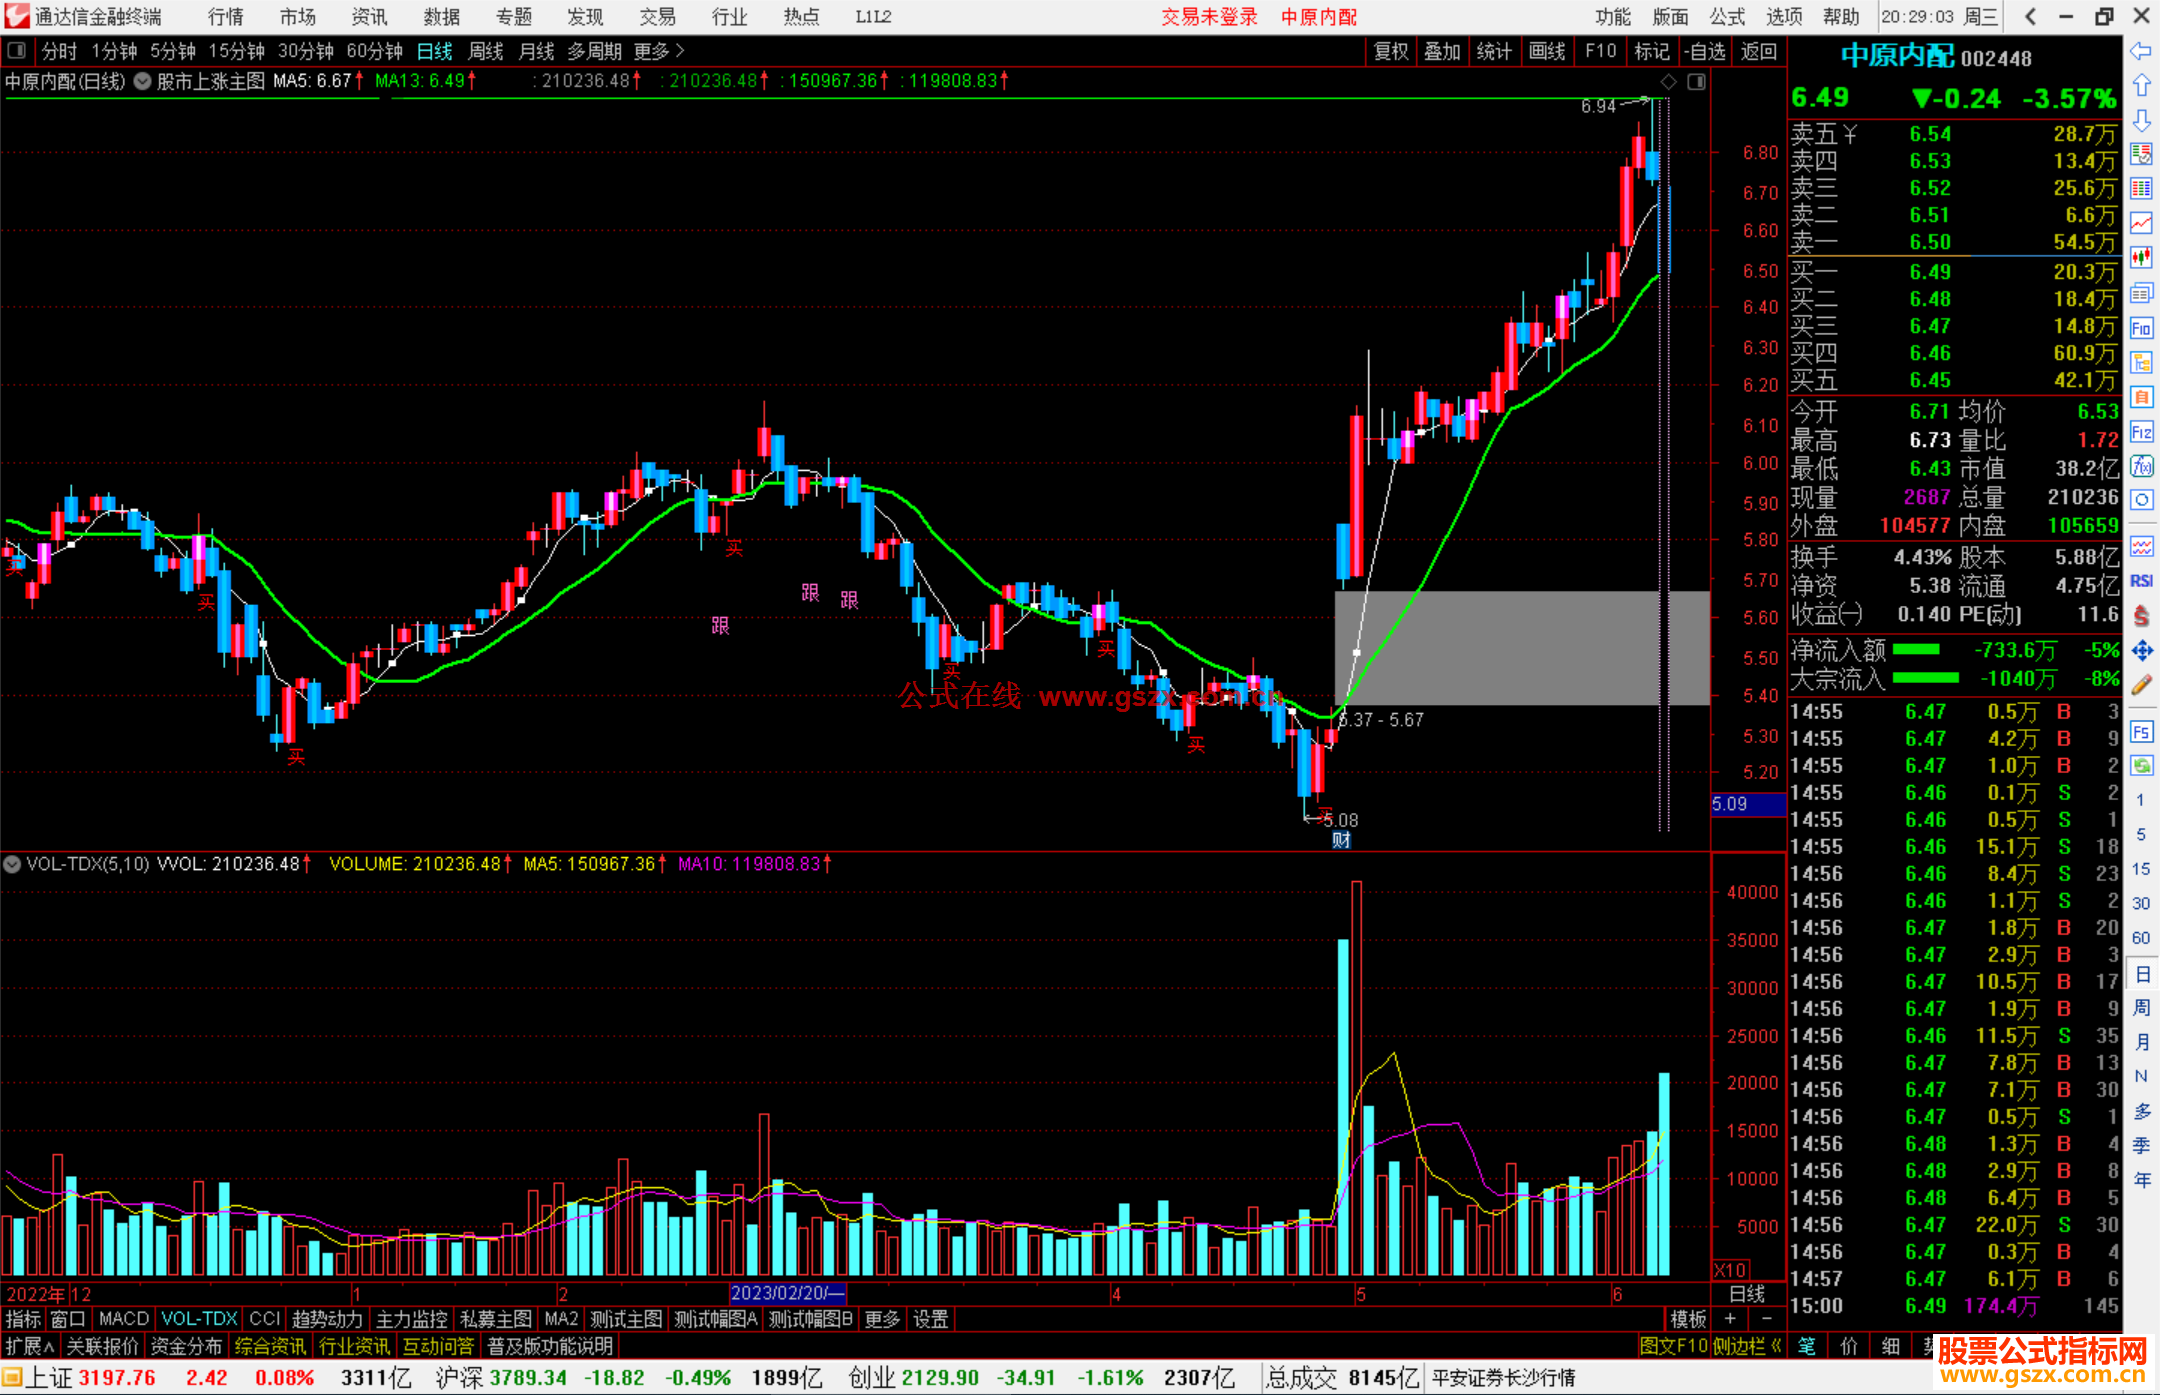2160x1395 pixels.
Task: Click the back arrow sidebar icon
Action: click(x=2141, y=51)
